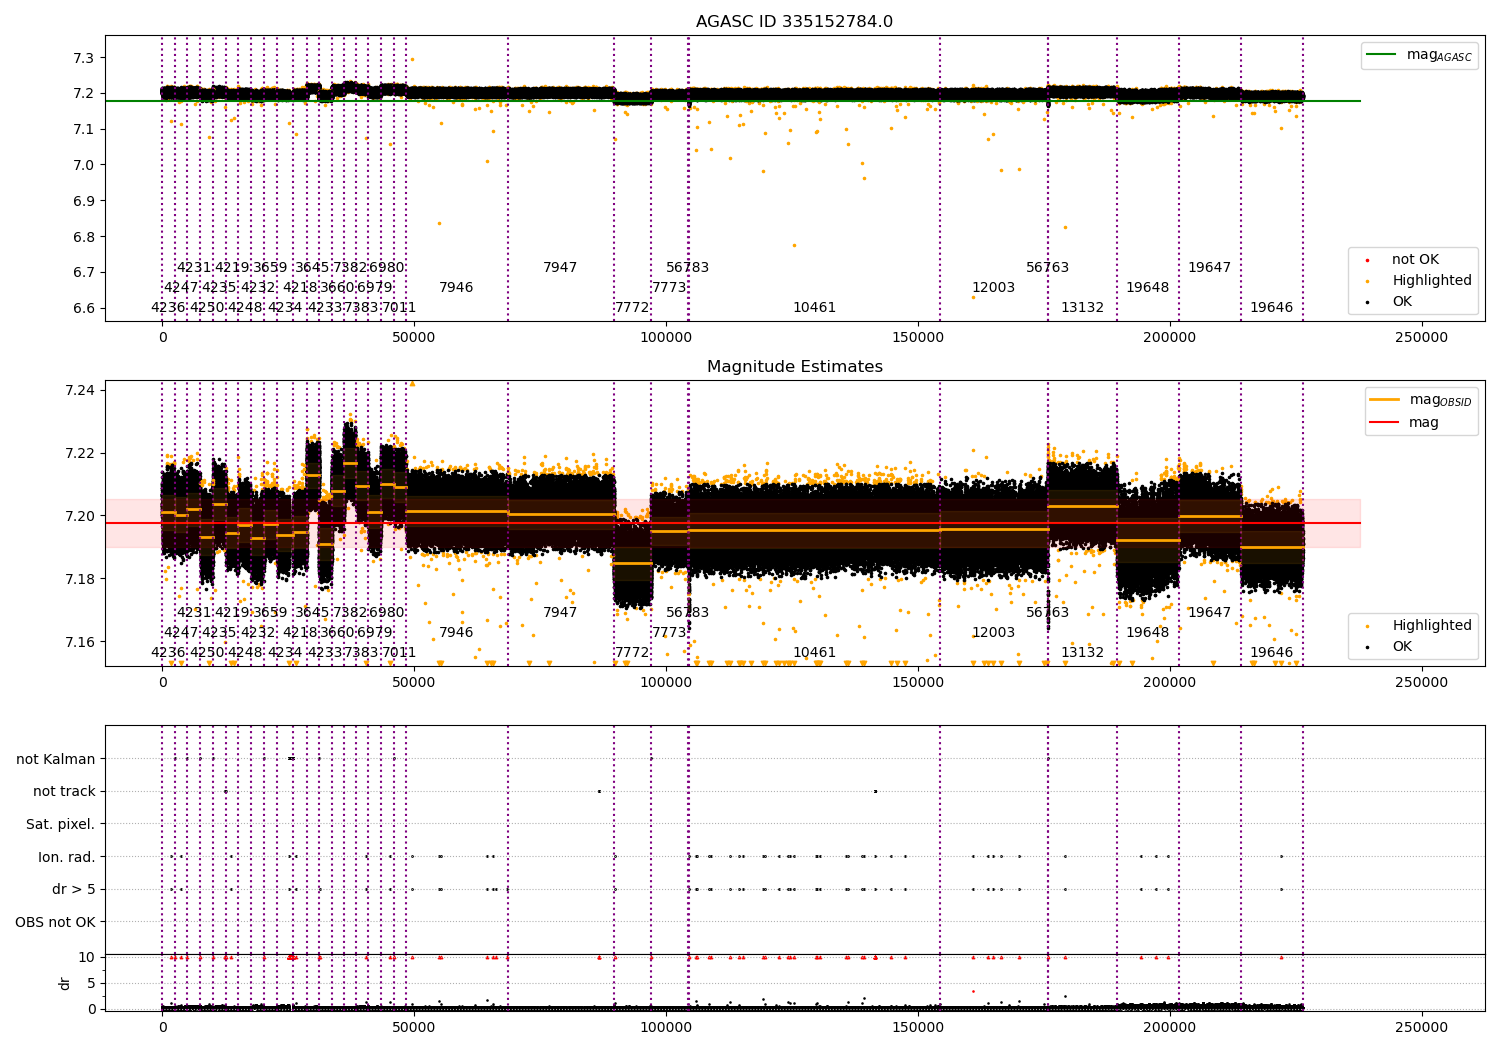Click obsid label 10461 in middle plot

(814, 653)
